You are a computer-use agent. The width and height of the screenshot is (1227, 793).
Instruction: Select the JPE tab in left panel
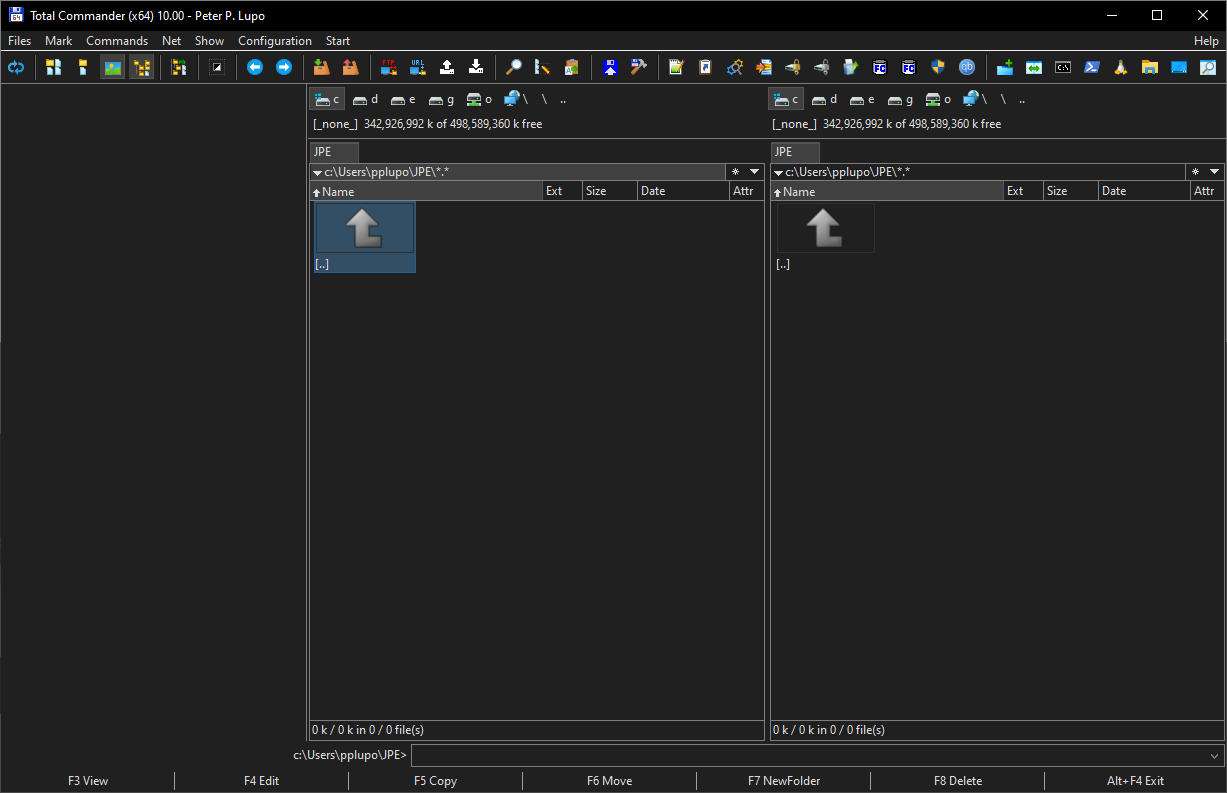(334, 152)
